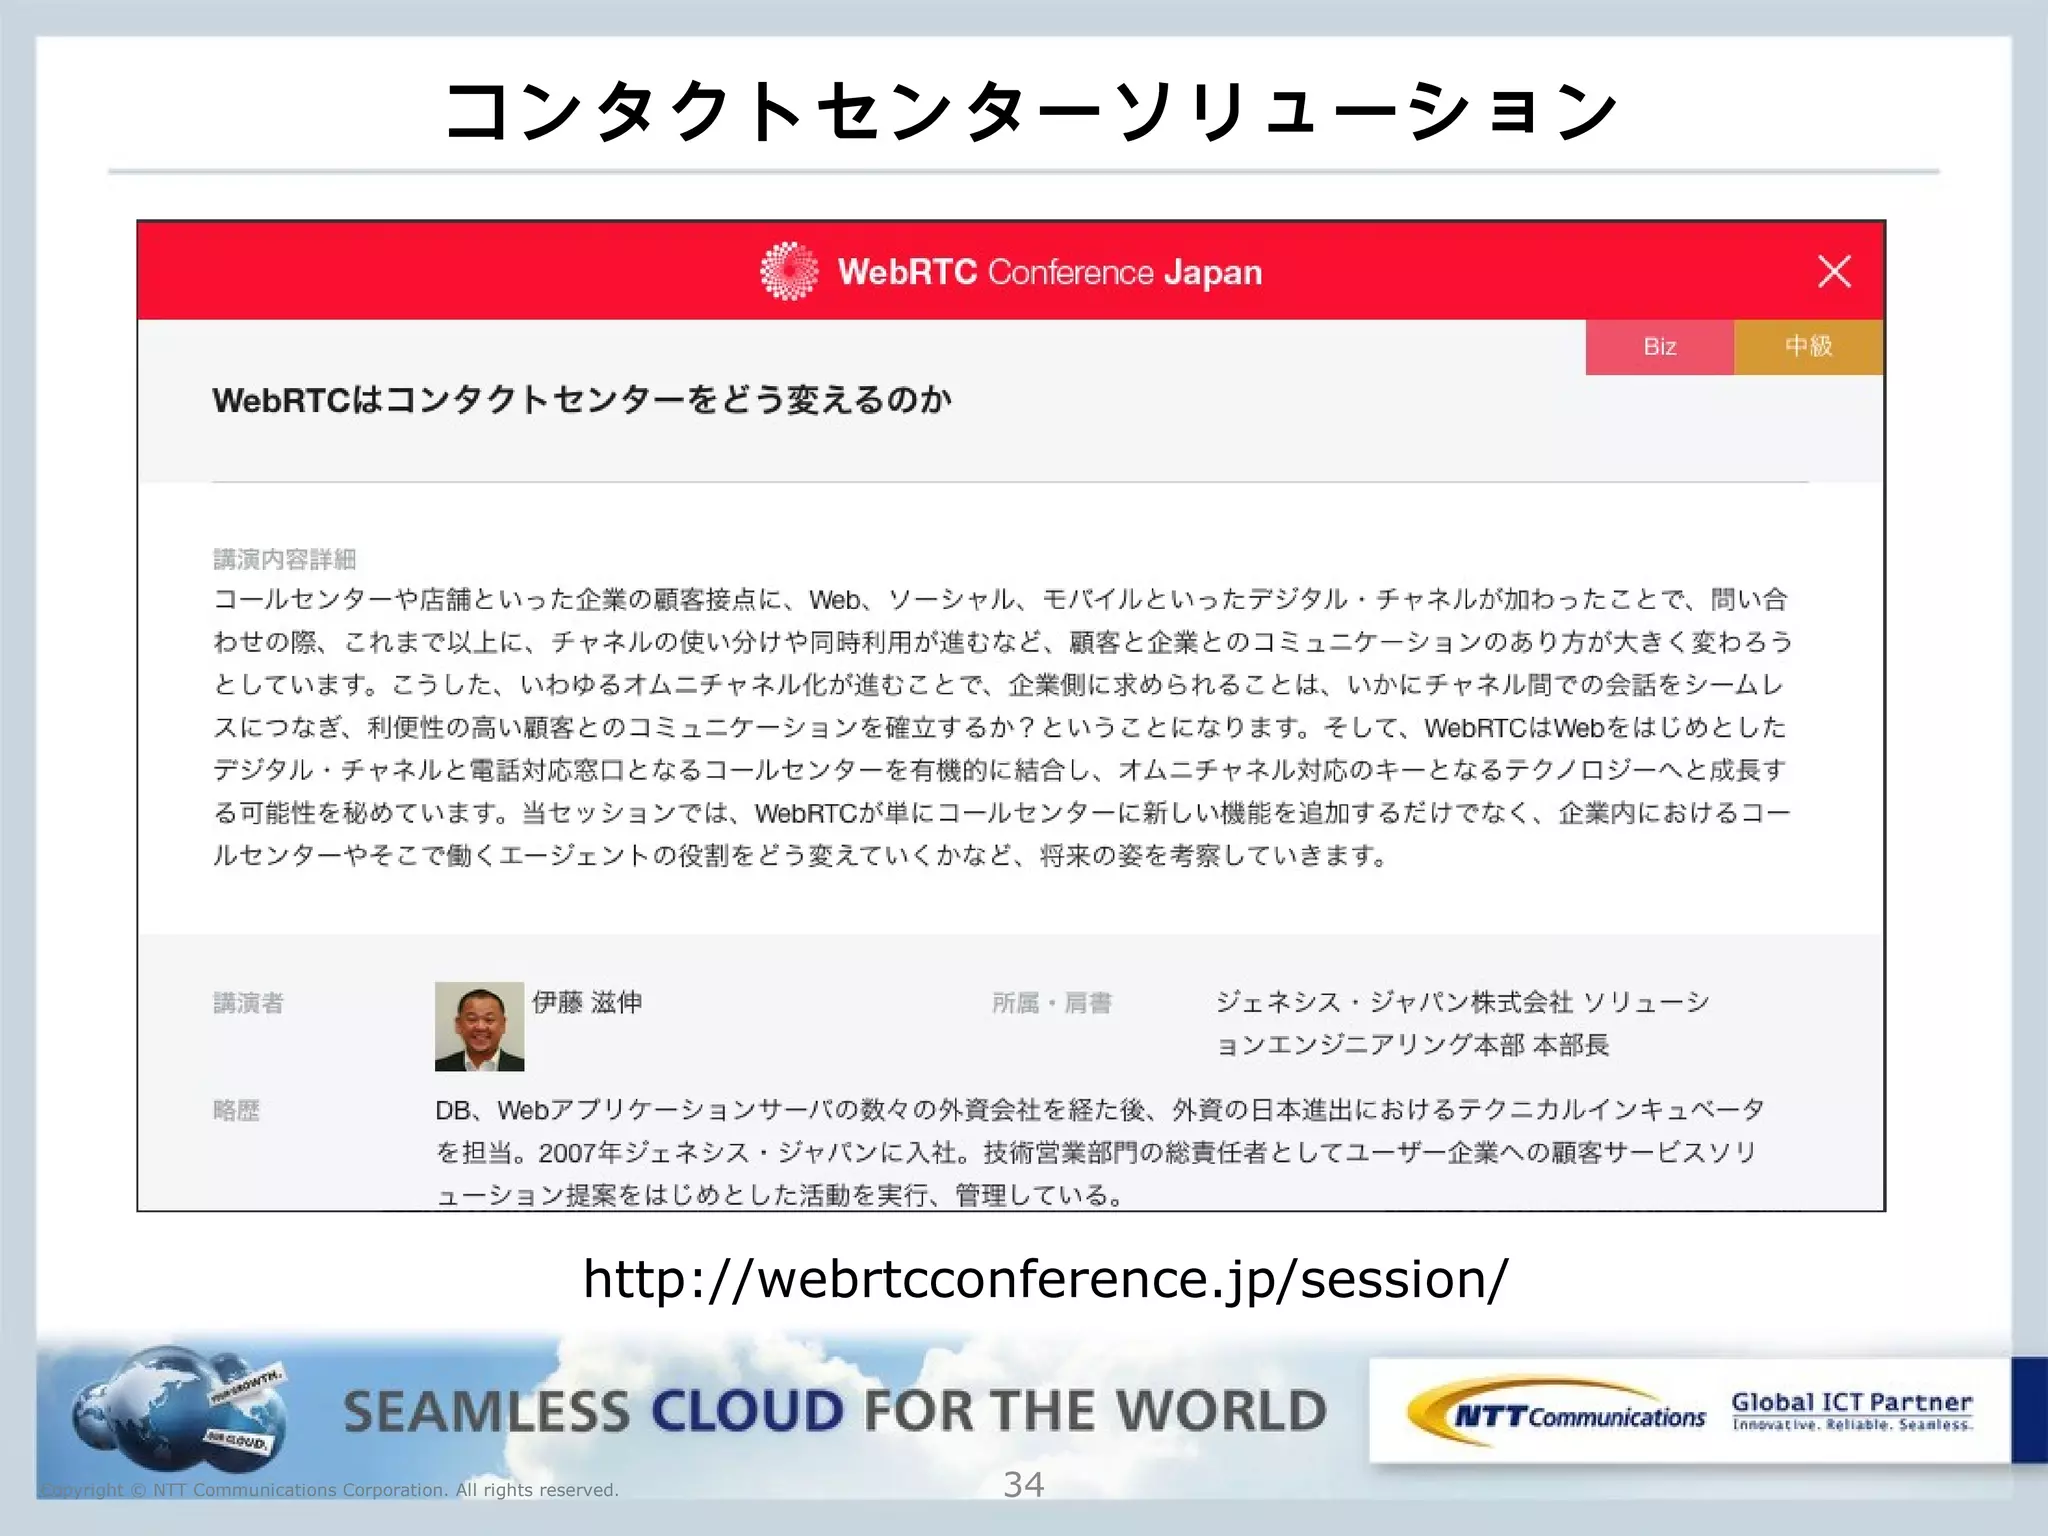Click the affiliation ジェネシス・ジャパン株式会社 text

1462,1023
